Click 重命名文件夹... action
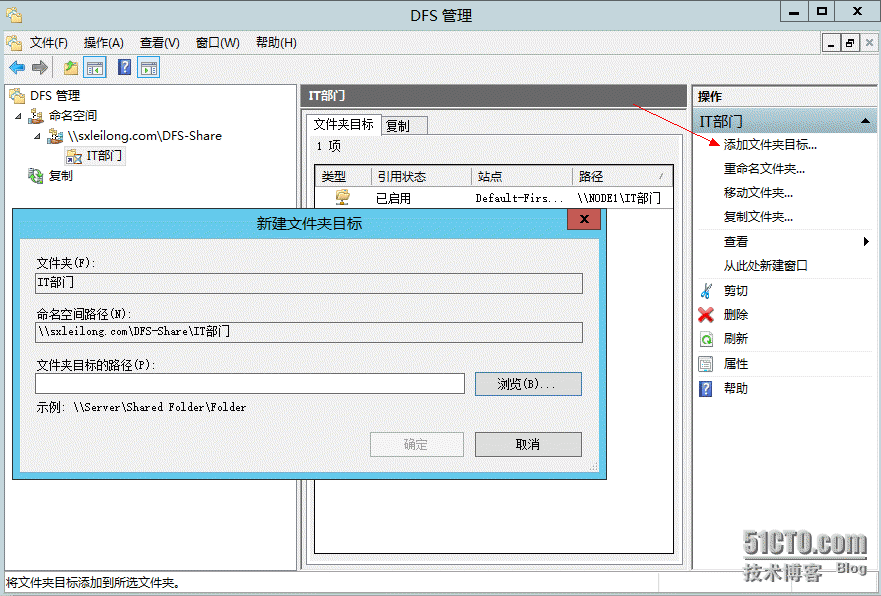881x596 pixels. coord(764,169)
